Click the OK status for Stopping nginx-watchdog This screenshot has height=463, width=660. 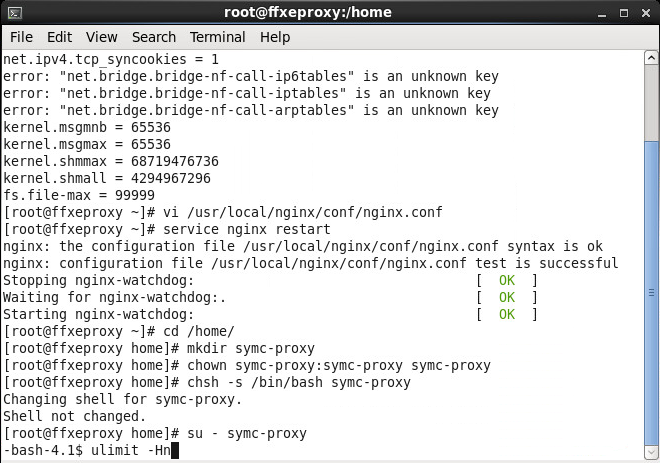click(x=506, y=280)
